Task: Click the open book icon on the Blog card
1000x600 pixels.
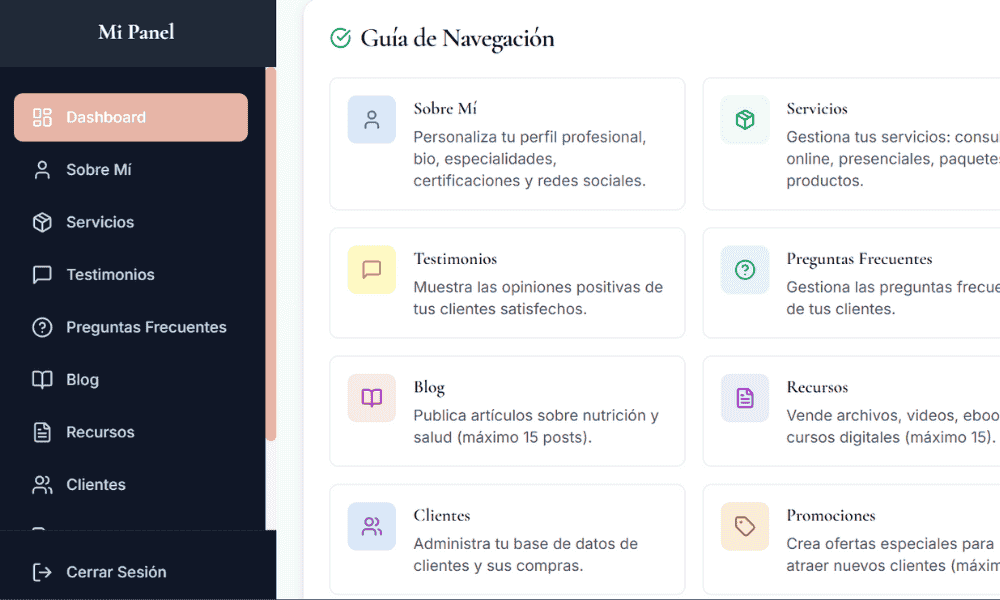Action: [x=371, y=398]
